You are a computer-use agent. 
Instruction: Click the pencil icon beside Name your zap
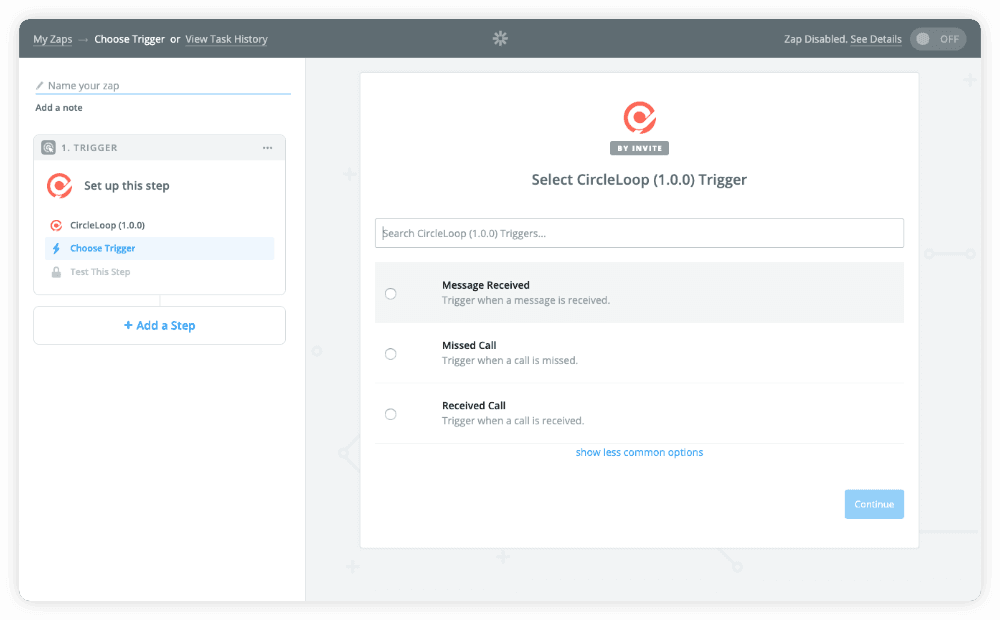coord(40,85)
